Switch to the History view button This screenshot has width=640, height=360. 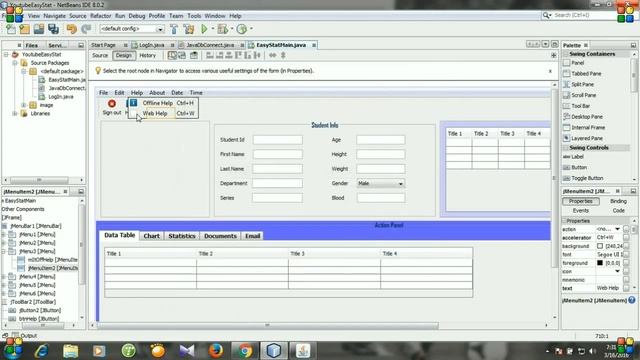(147, 56)
